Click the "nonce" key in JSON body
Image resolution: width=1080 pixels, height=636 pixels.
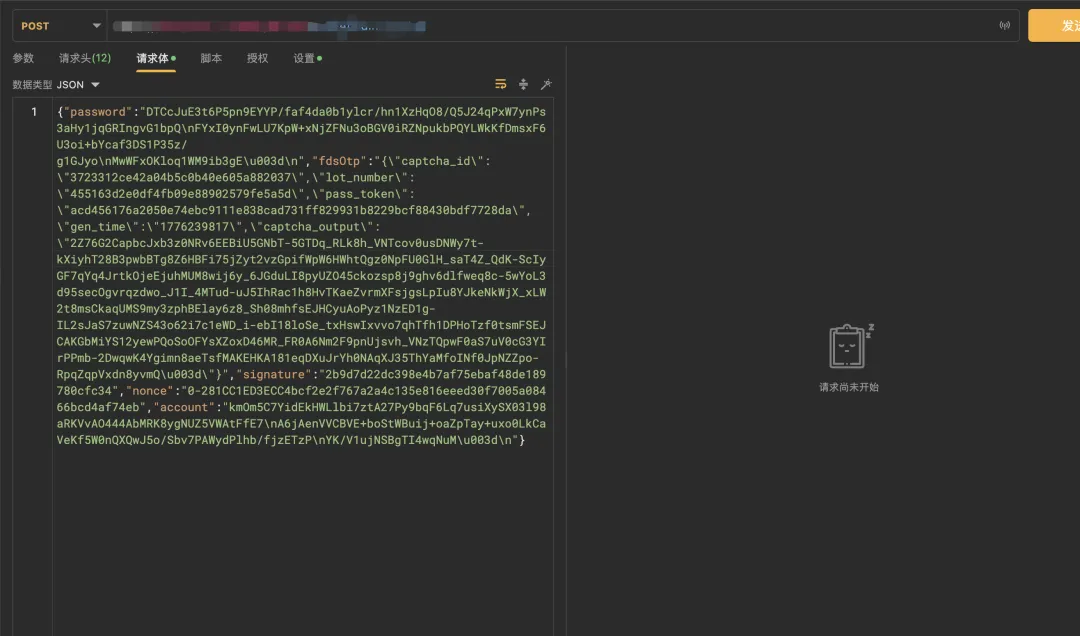(x=149, y=391)
